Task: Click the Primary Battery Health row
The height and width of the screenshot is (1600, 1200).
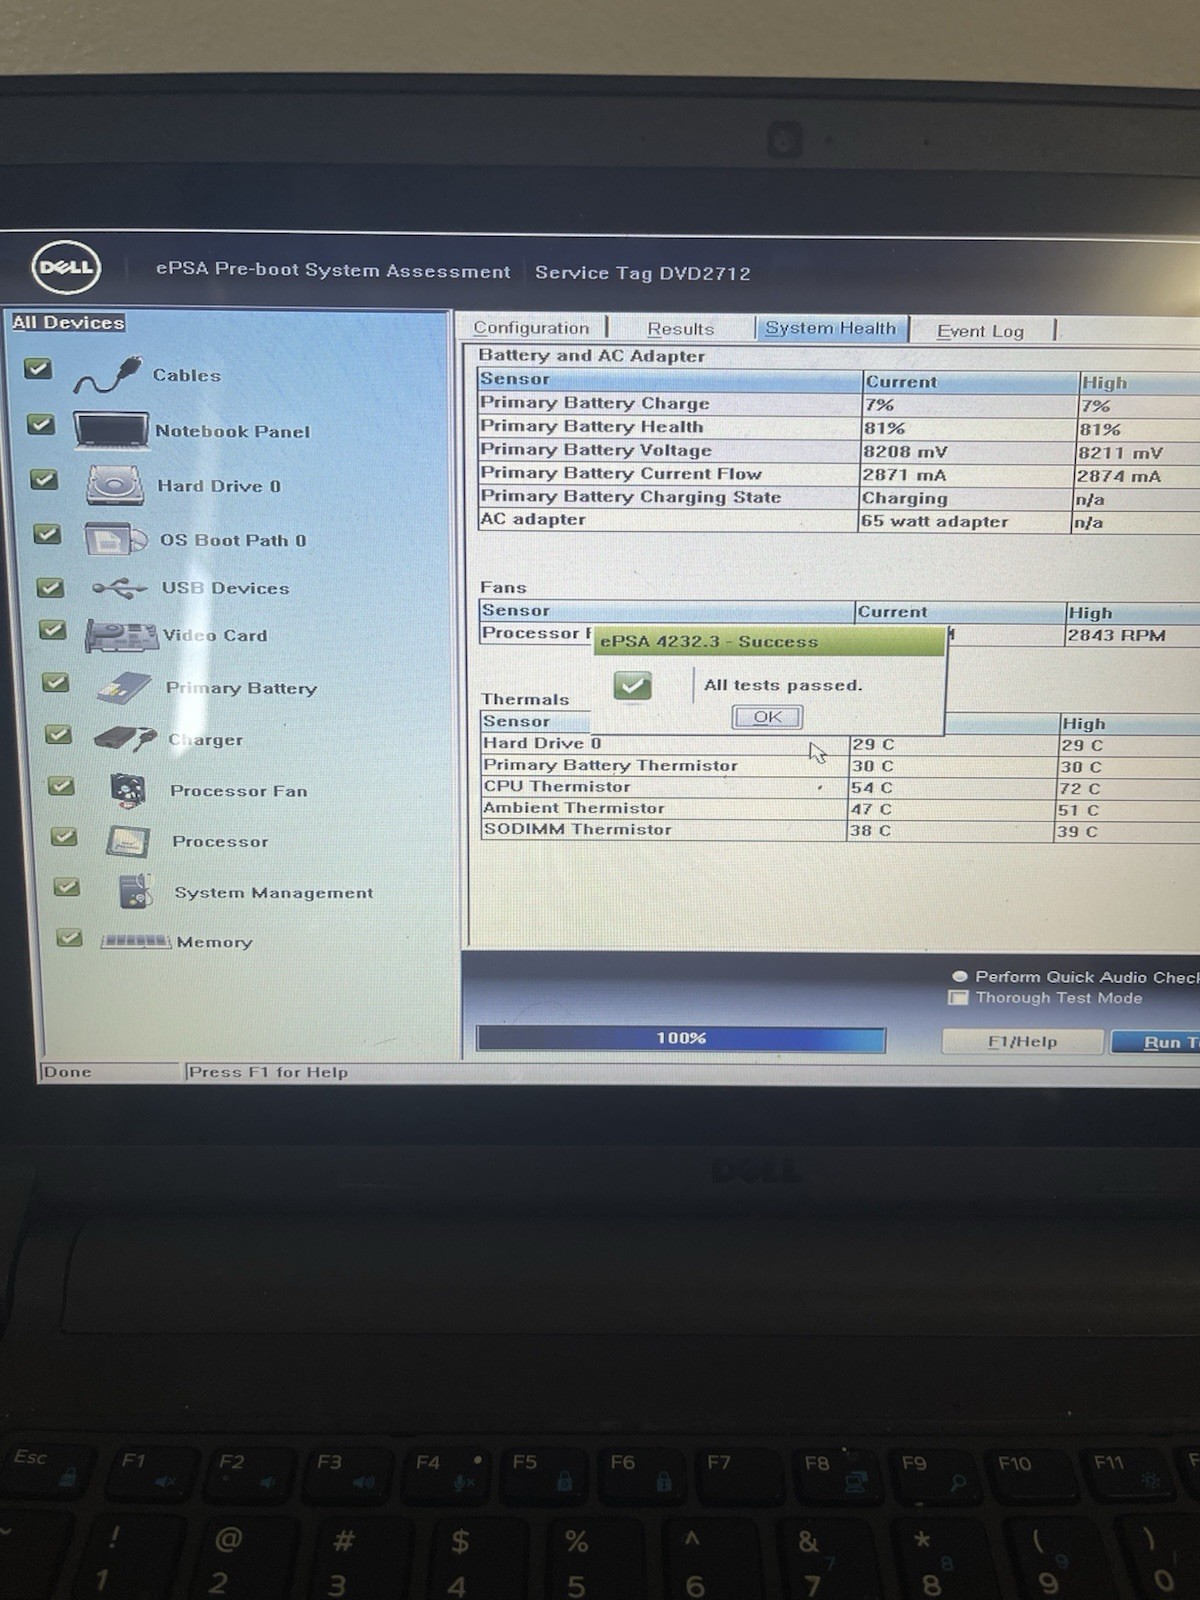Action: click(838, 427)
